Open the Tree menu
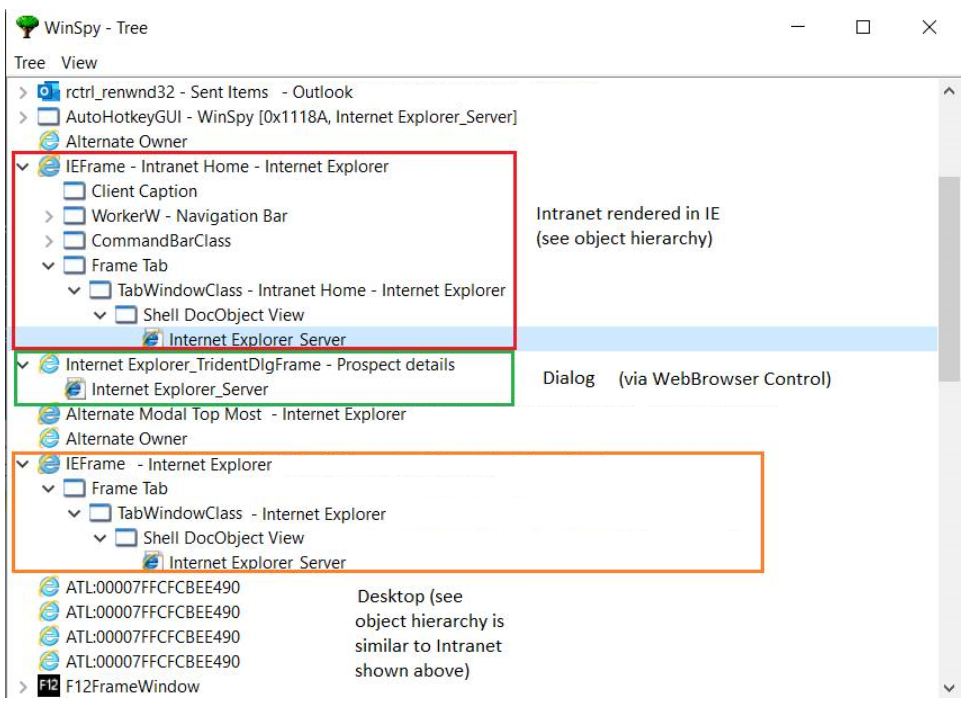 coord(29,62)
